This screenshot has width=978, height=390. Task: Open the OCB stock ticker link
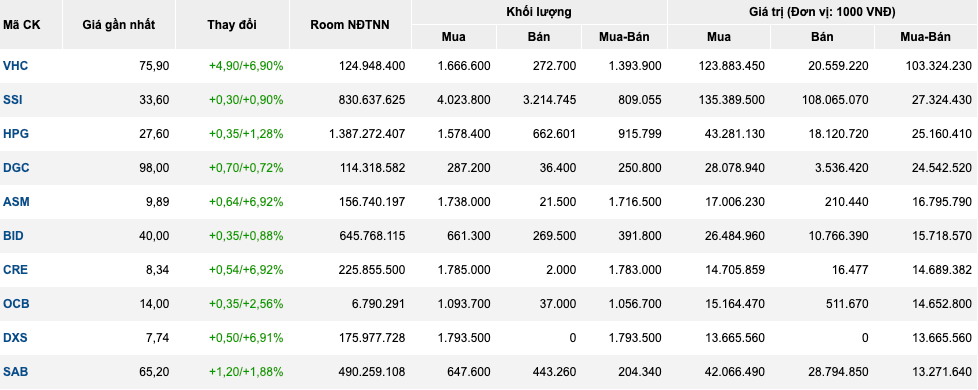(16, 304)
